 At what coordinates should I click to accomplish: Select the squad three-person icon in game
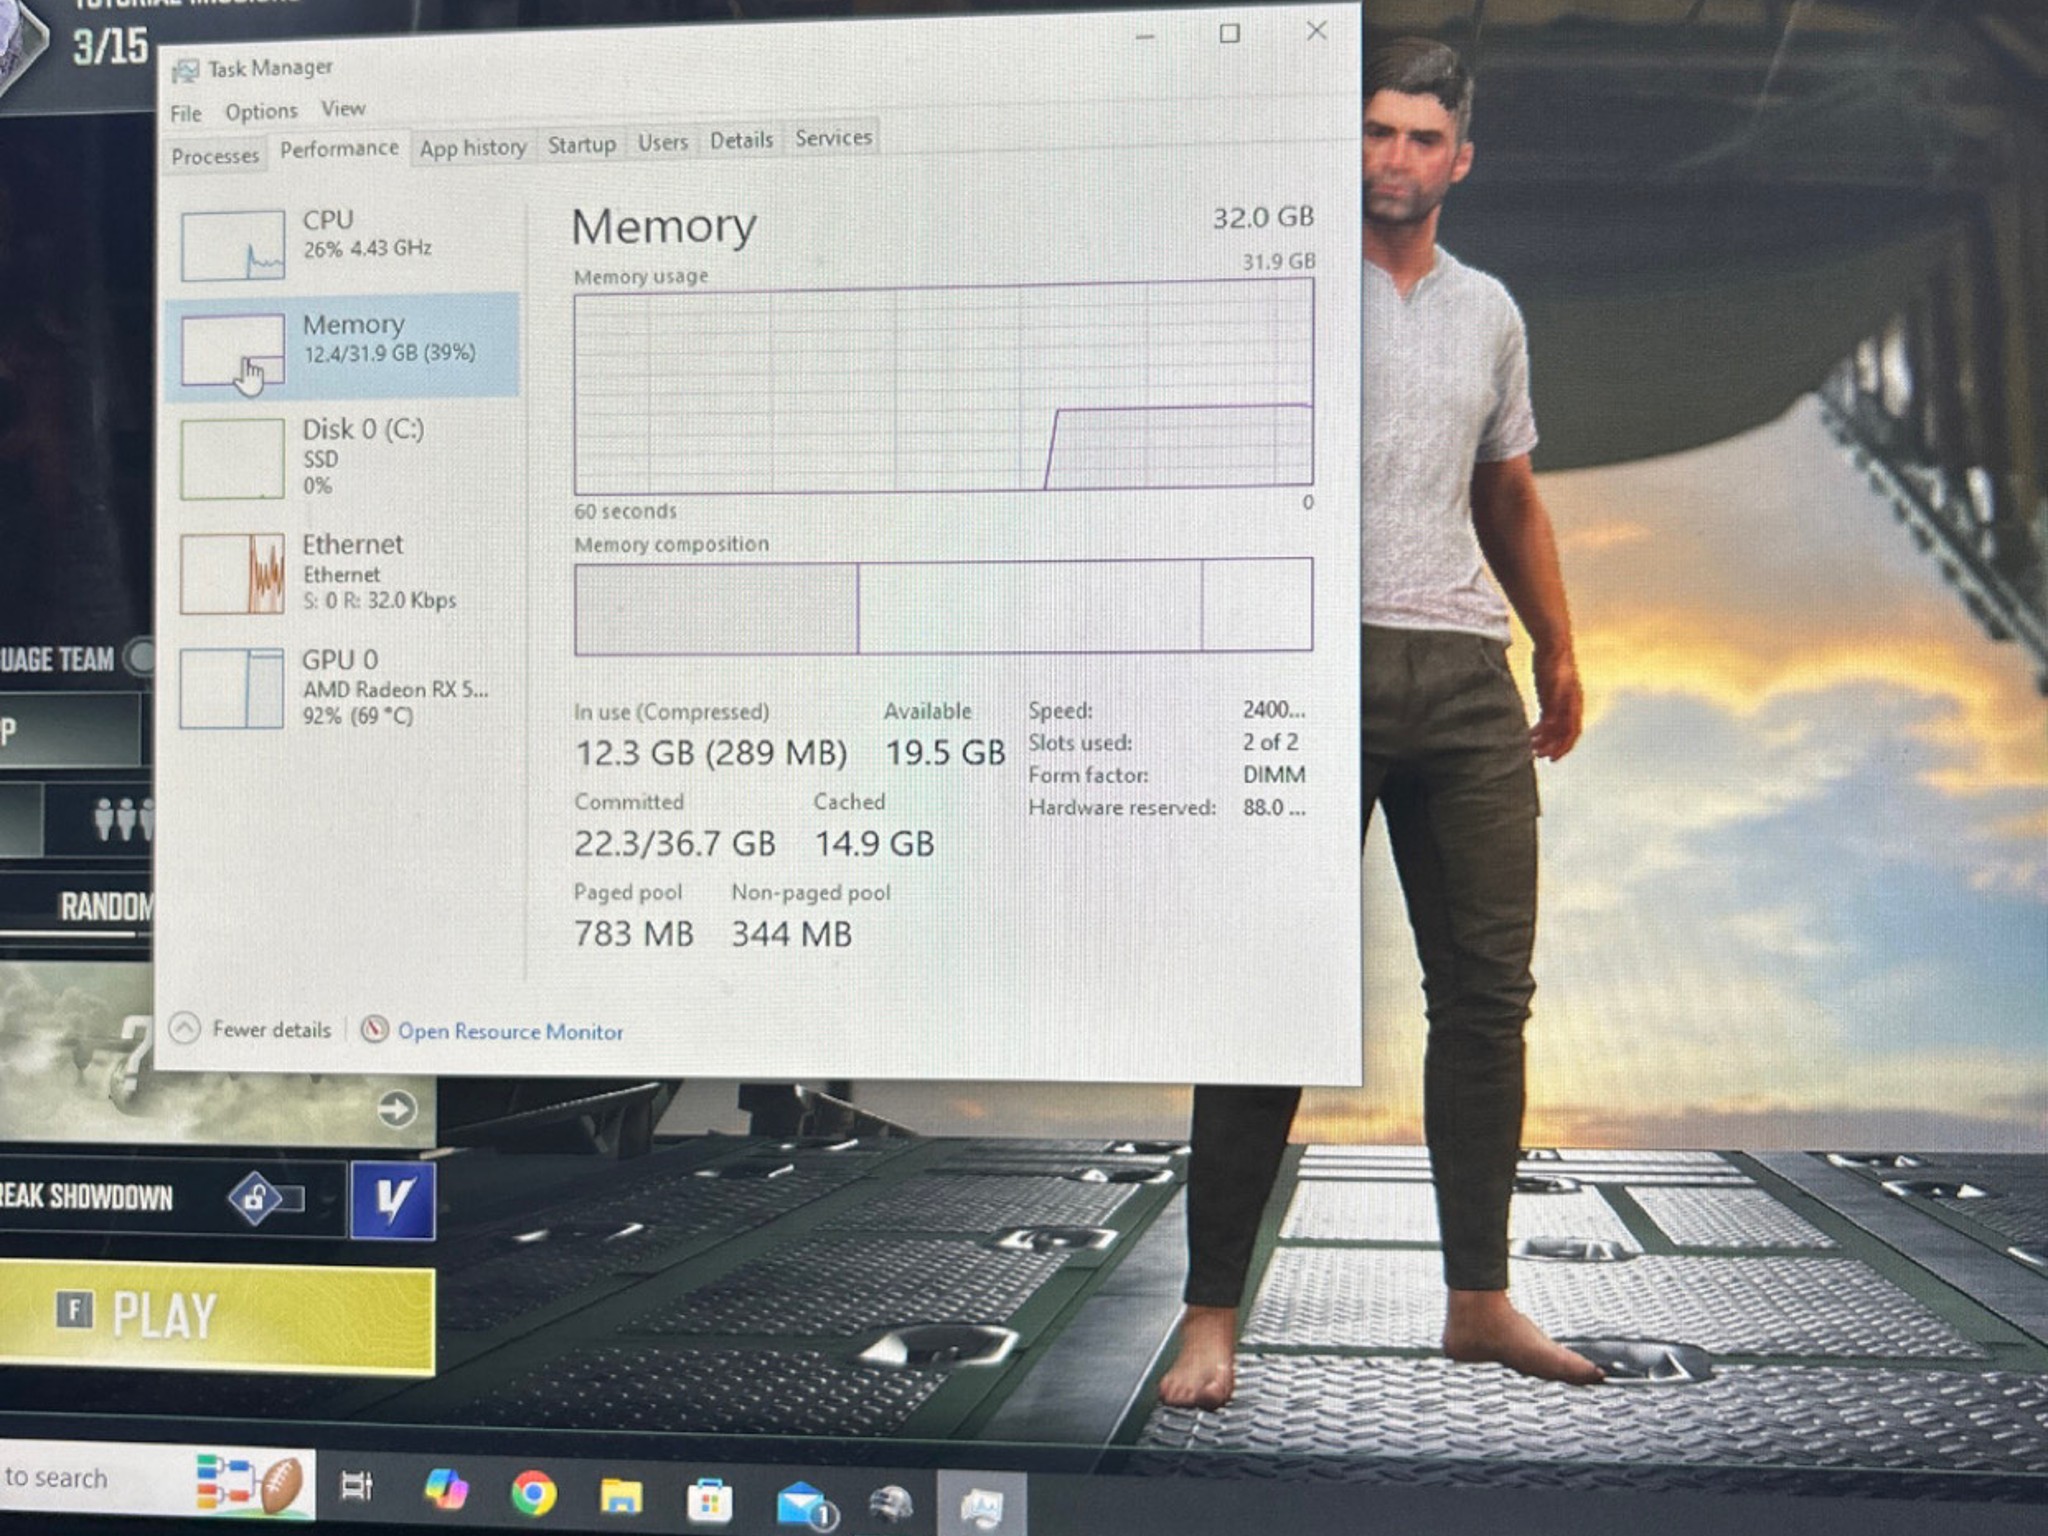point(124,820)
